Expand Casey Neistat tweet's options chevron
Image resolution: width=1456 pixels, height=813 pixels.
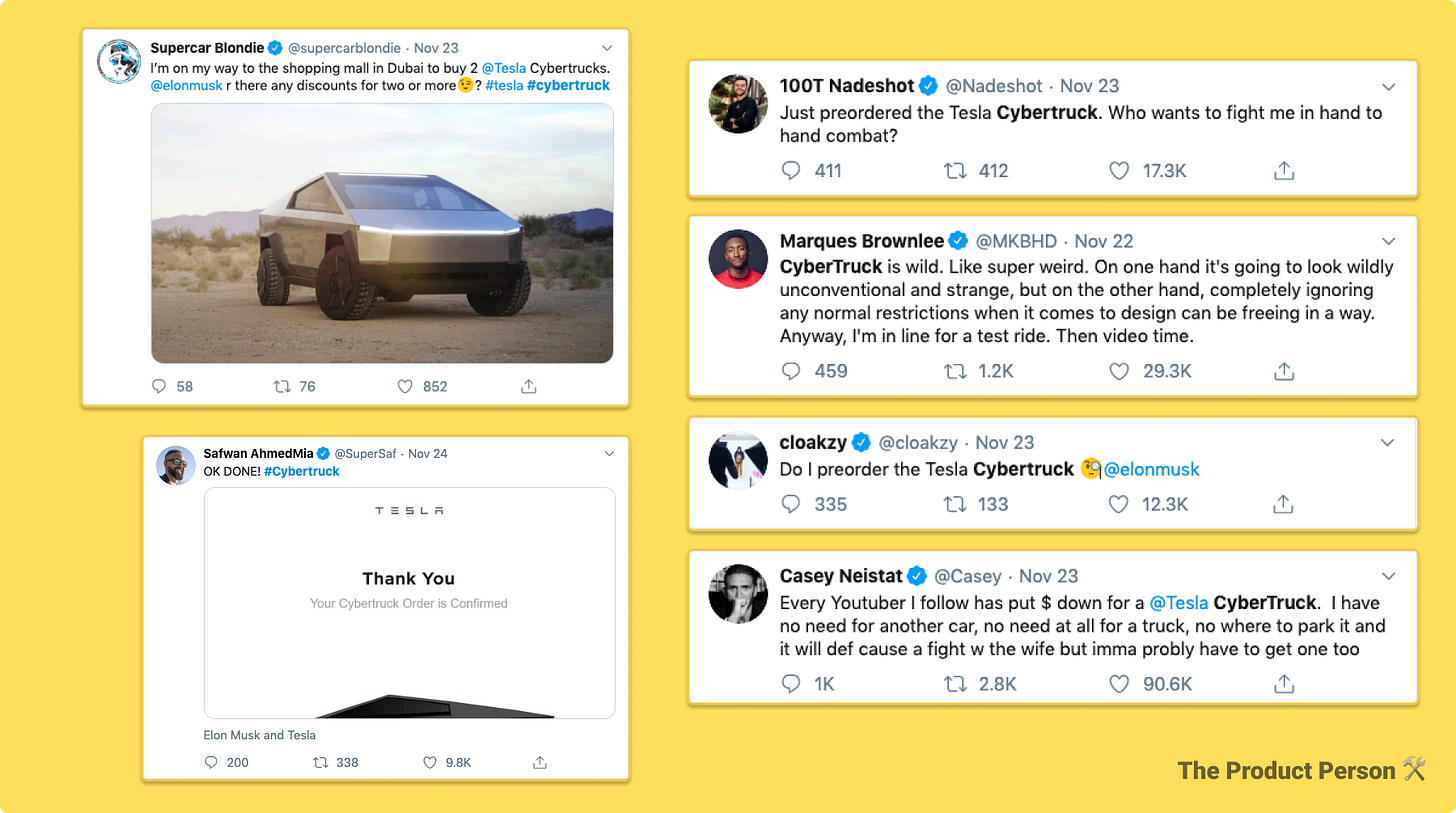pos(1388,577)
